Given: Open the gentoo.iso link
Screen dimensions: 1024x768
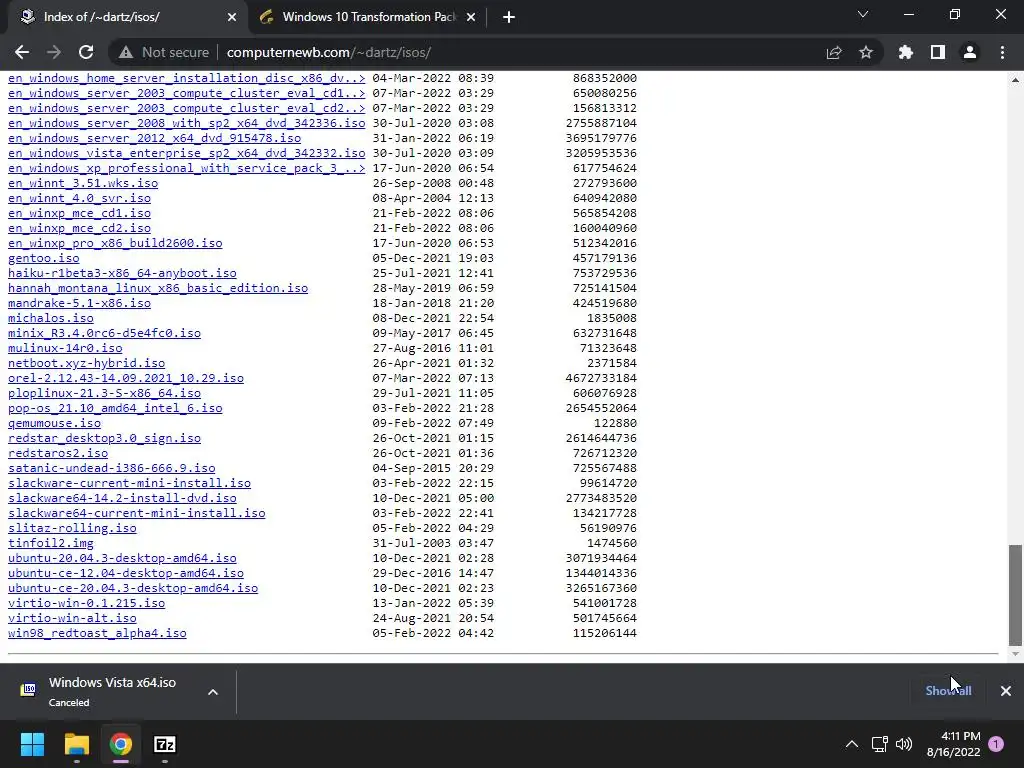Looking at the screenshot, I should click(x=44, y=259).
